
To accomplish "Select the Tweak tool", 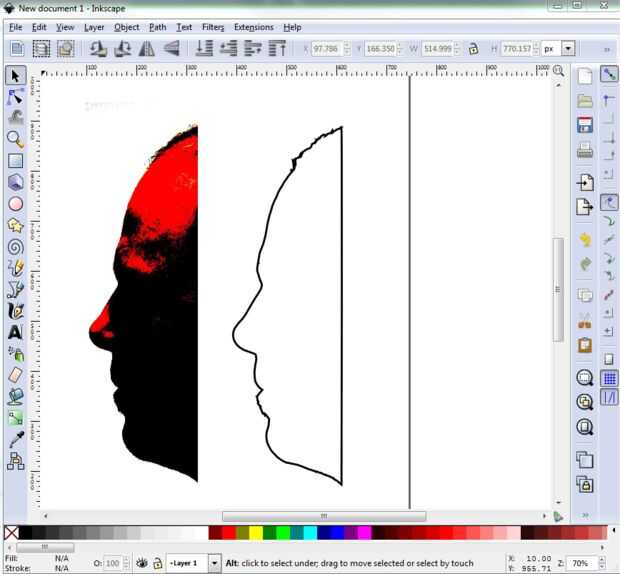I will pos(15,118).
